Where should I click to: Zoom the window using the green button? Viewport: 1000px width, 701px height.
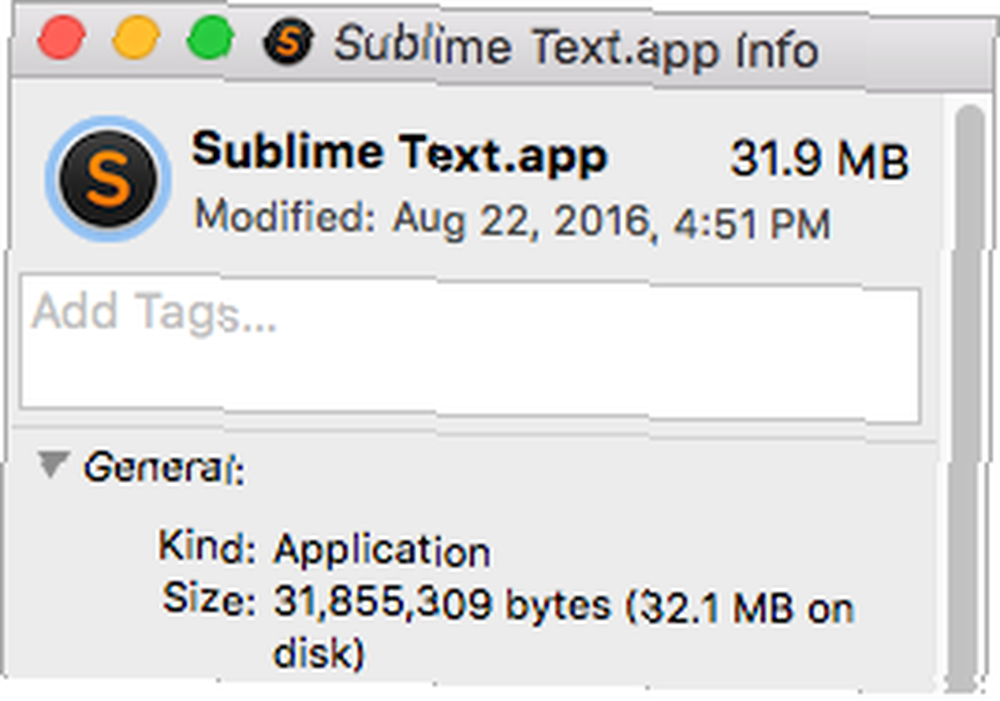point(210,37)
